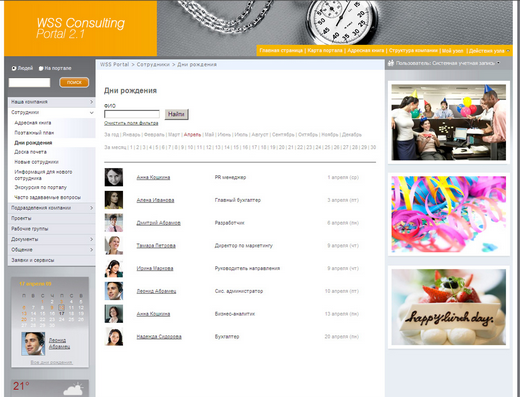Screen dimensions: 520x397
Task: Expand the Наша компания menu arrow
Action: pyautogui.click(x=91, y=102)
